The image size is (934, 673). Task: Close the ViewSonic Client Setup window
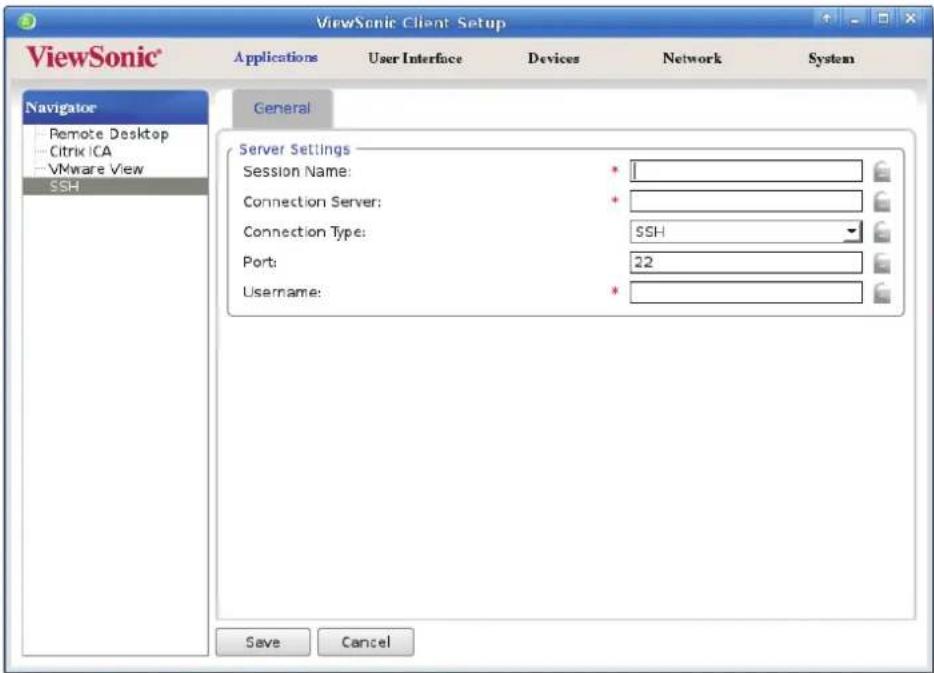coord(911,18)
